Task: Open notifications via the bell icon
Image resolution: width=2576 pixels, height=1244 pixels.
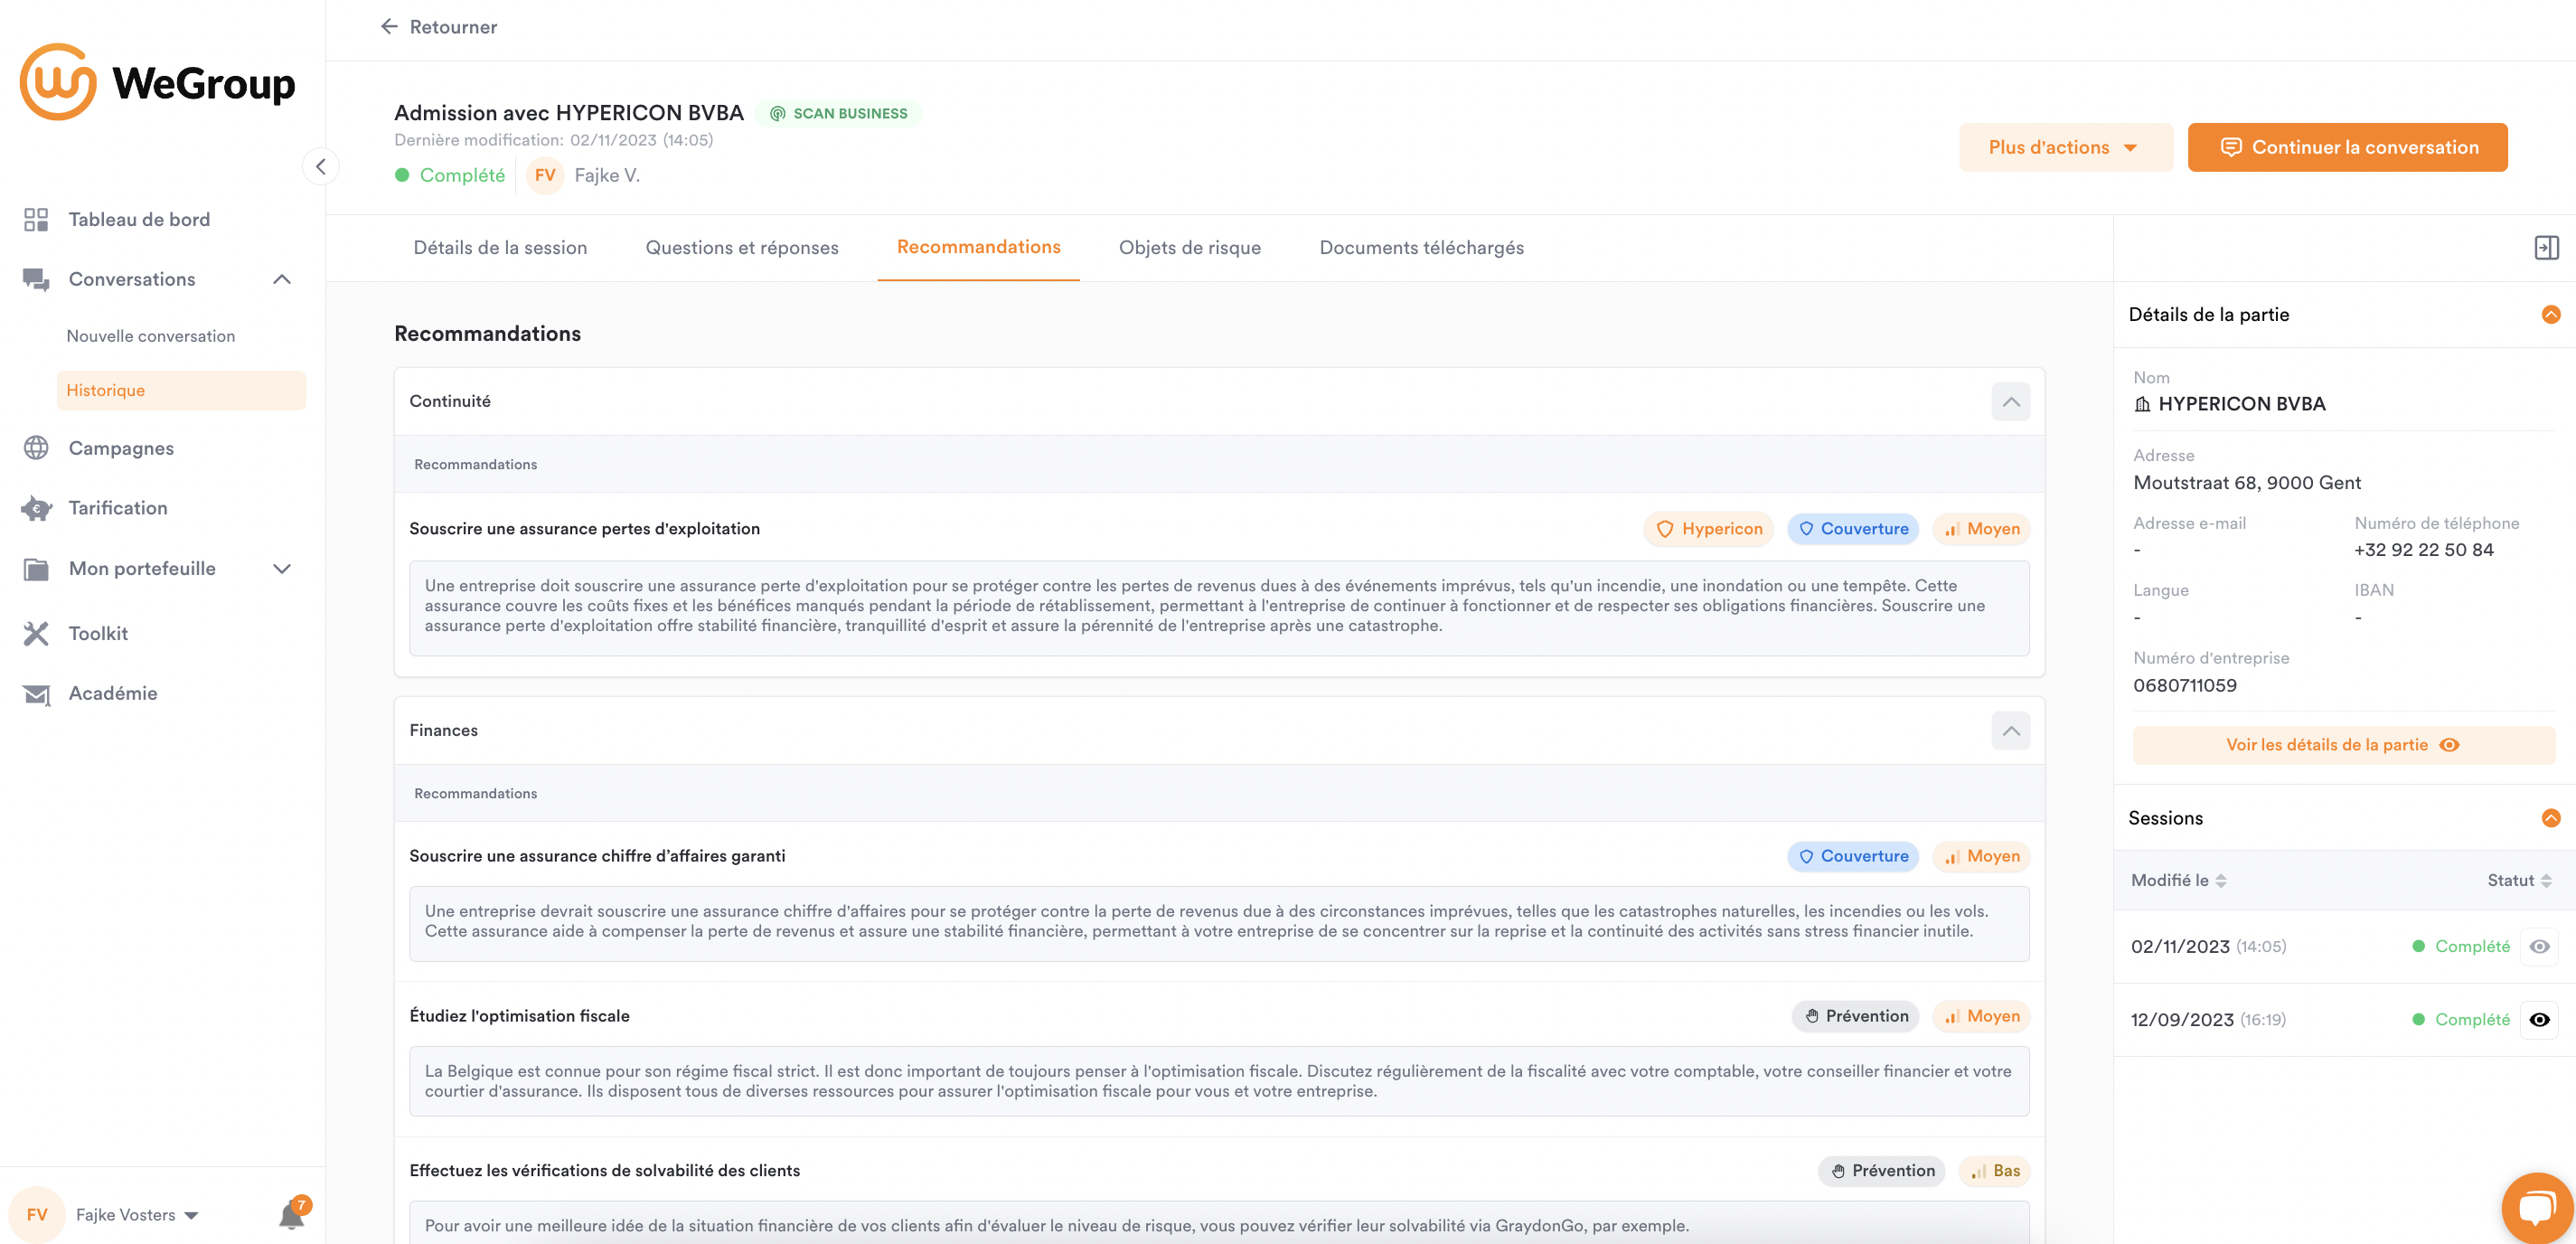Action: [292, 1214]
